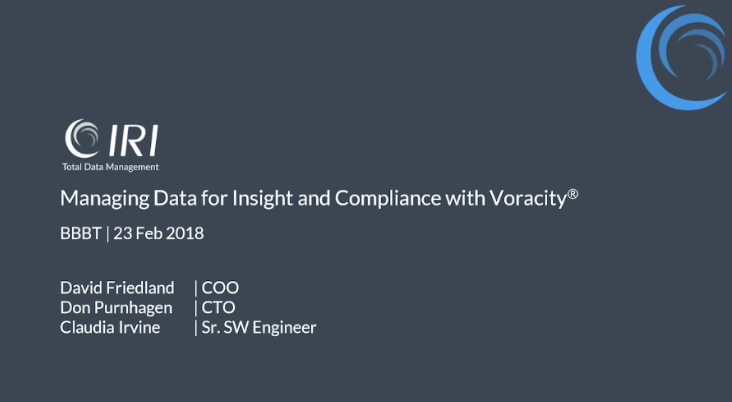Click the name David Friedland
The height and width of the screenshot is (402, 732).
(117, 288)
